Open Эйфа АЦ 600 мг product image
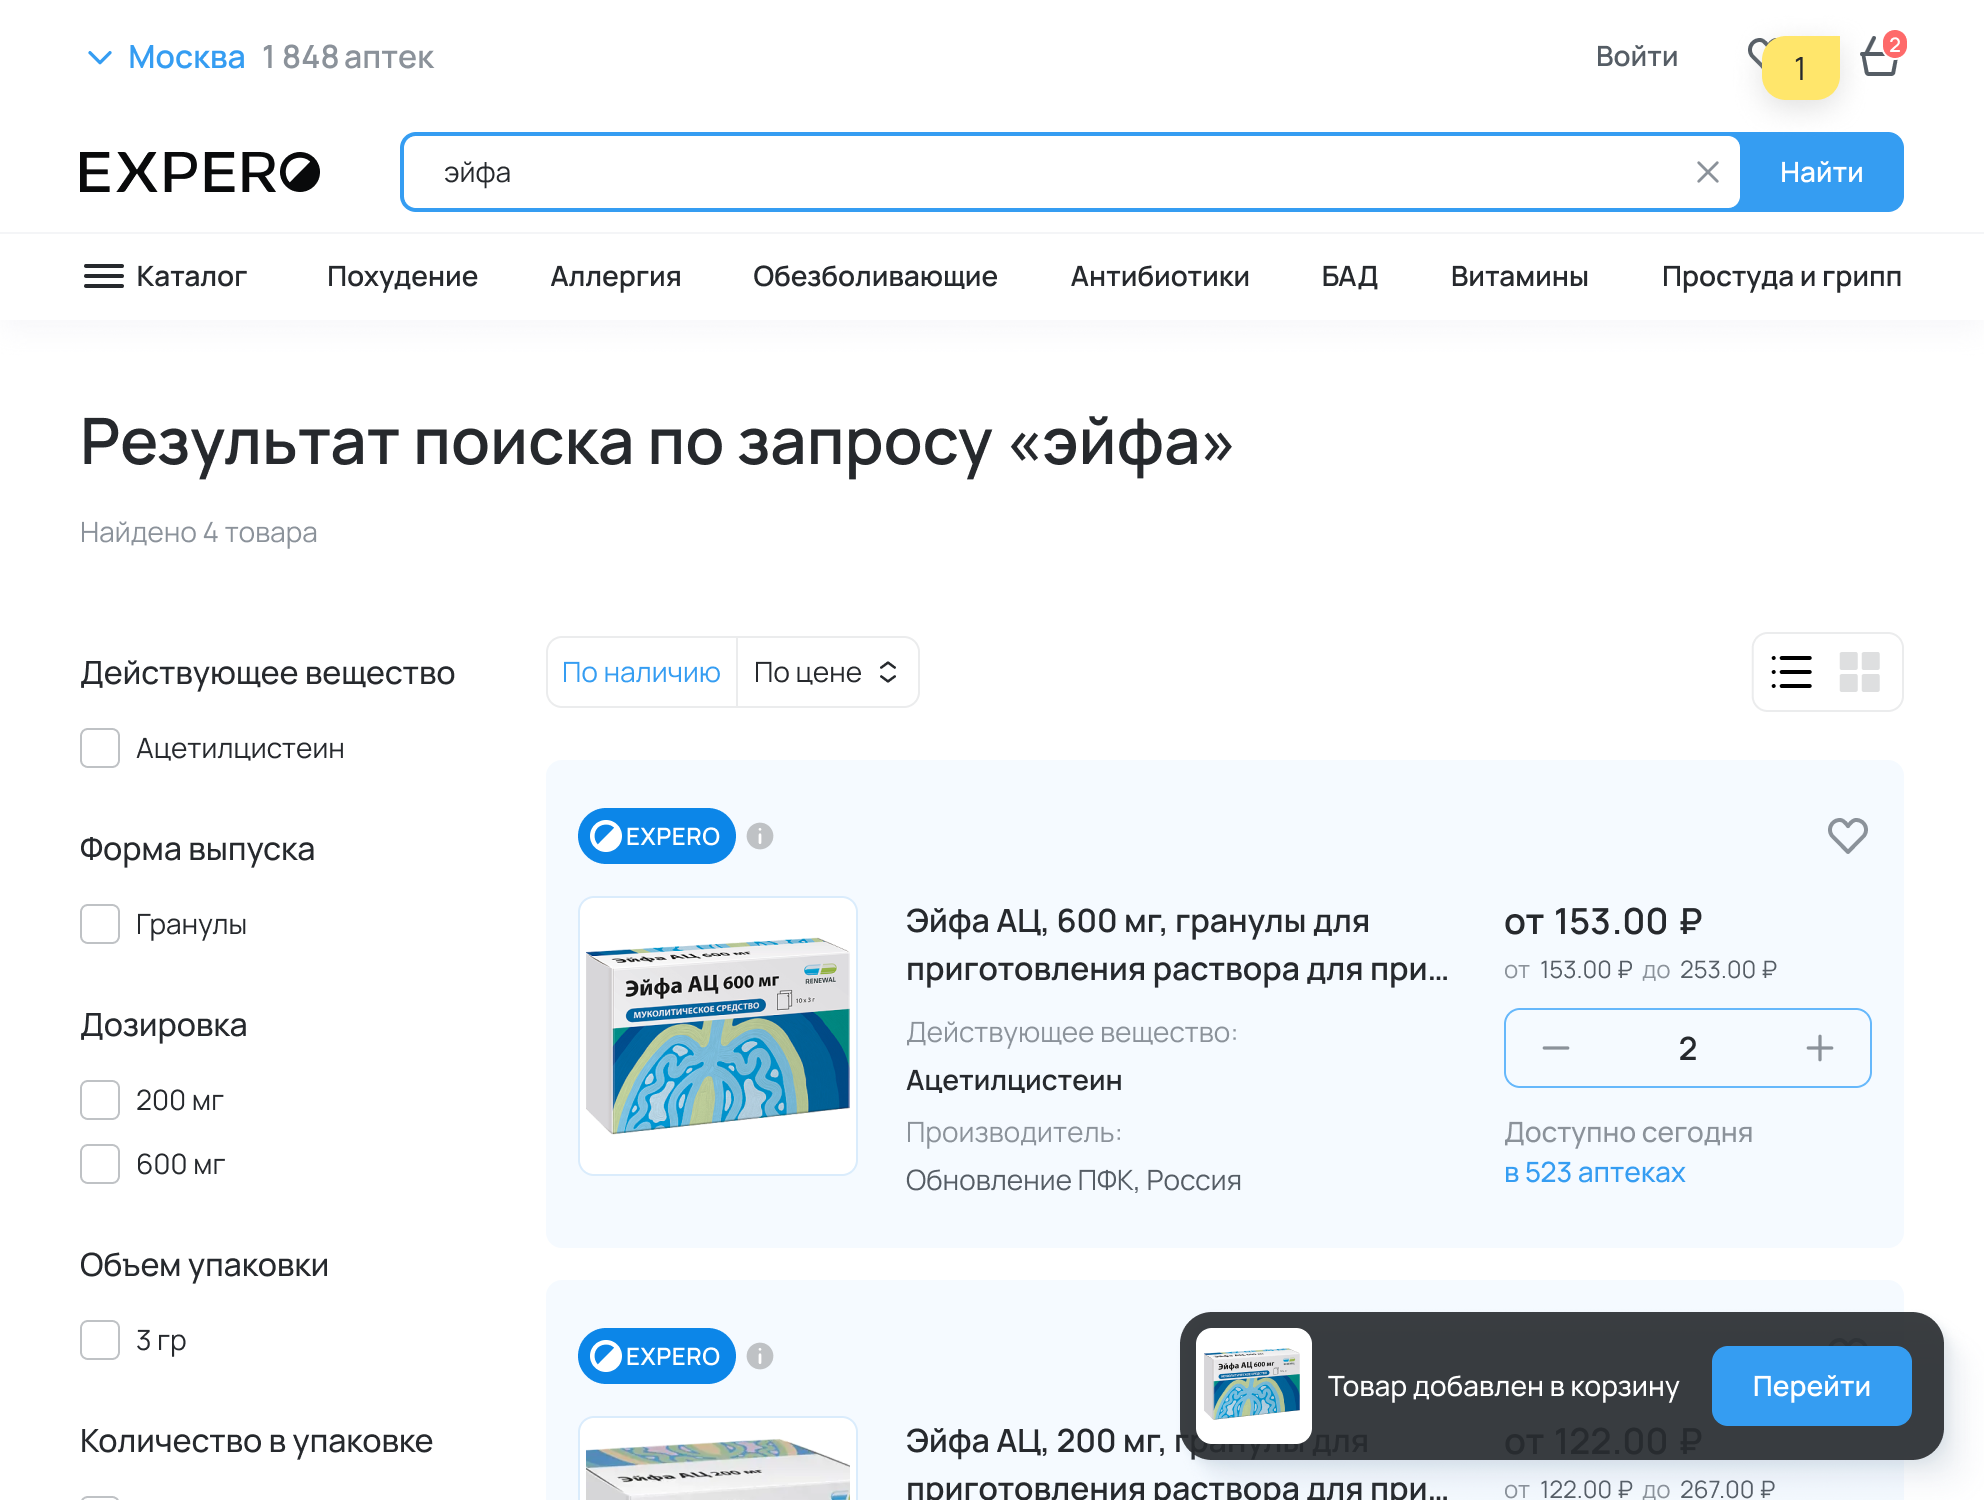The height and width of the screenshot is (1500, 1984). click(718, 1036)
